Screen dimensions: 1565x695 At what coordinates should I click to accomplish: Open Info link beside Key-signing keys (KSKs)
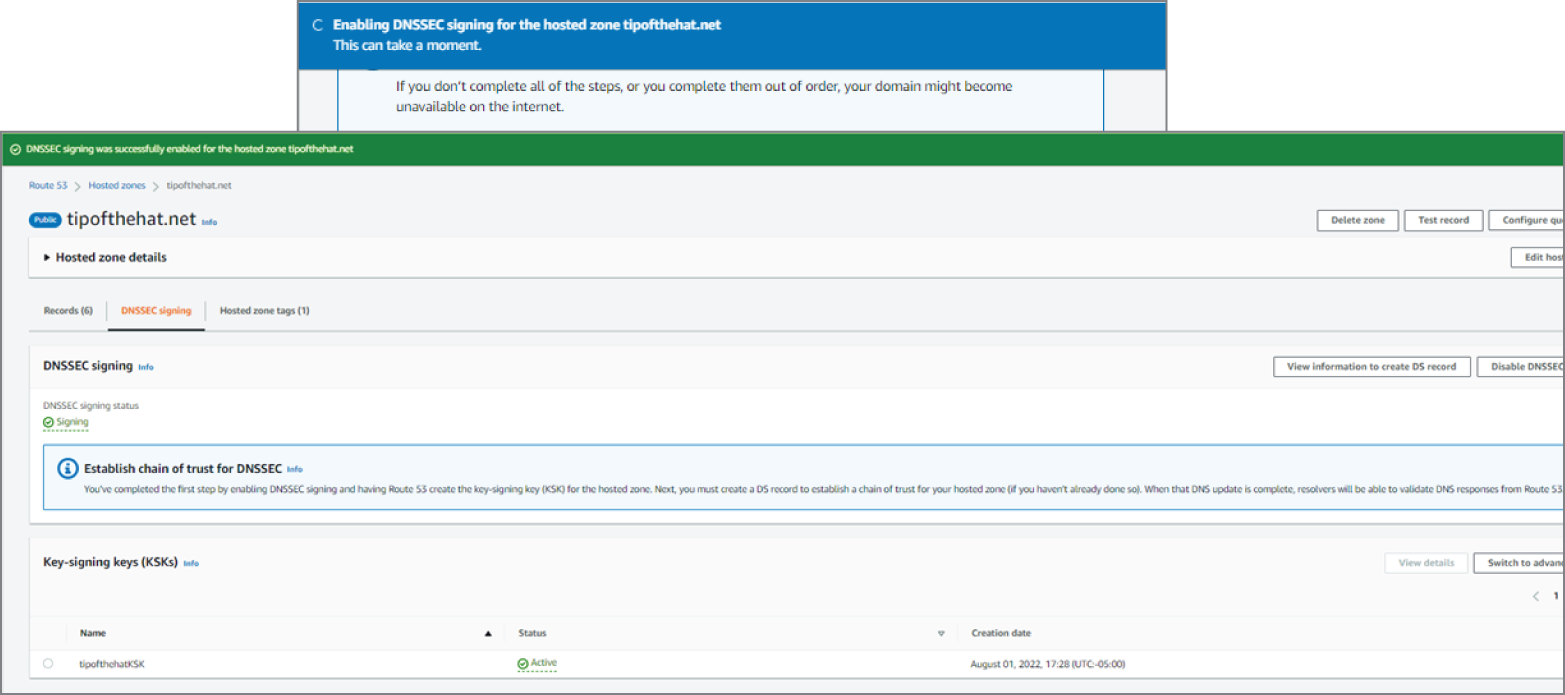pyautogui.click(x=191, y=563)
